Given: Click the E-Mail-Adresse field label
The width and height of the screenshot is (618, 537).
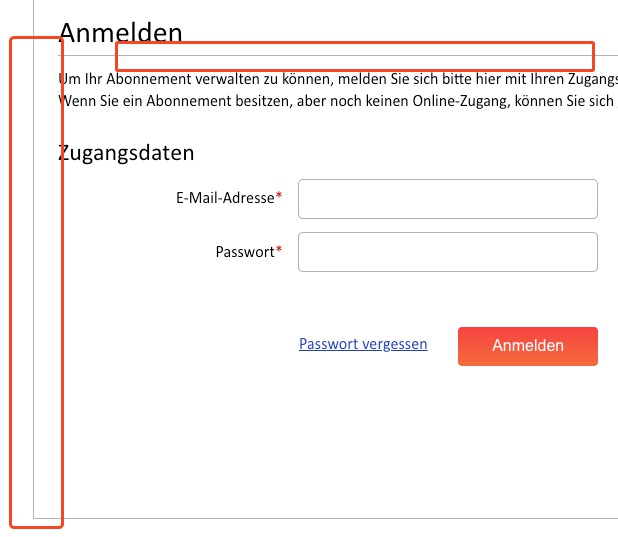Looking at the screenshot, I should pyautogui.click(x=224, y=199).
